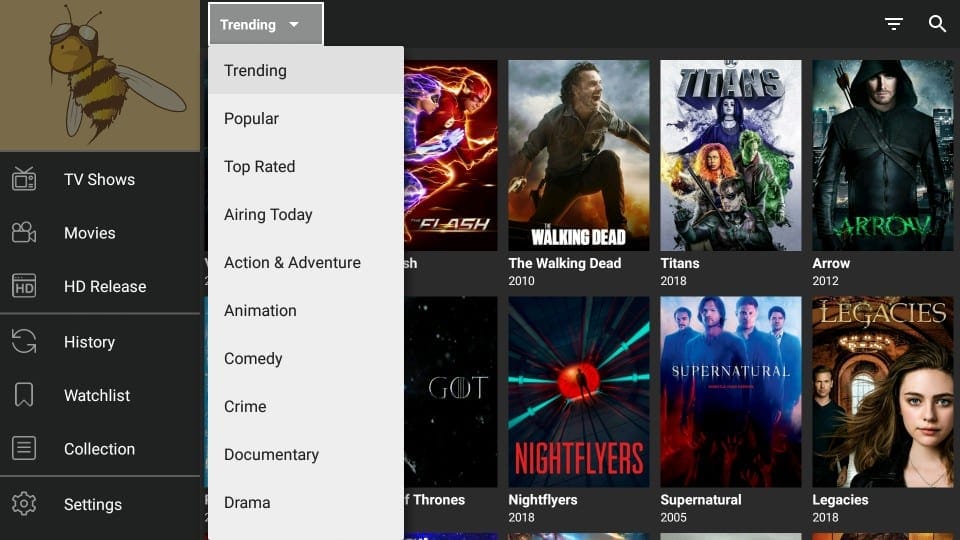Open The Walking Dead poster
The height and width of the screenshot is (540, 960).
click(579, 155)
